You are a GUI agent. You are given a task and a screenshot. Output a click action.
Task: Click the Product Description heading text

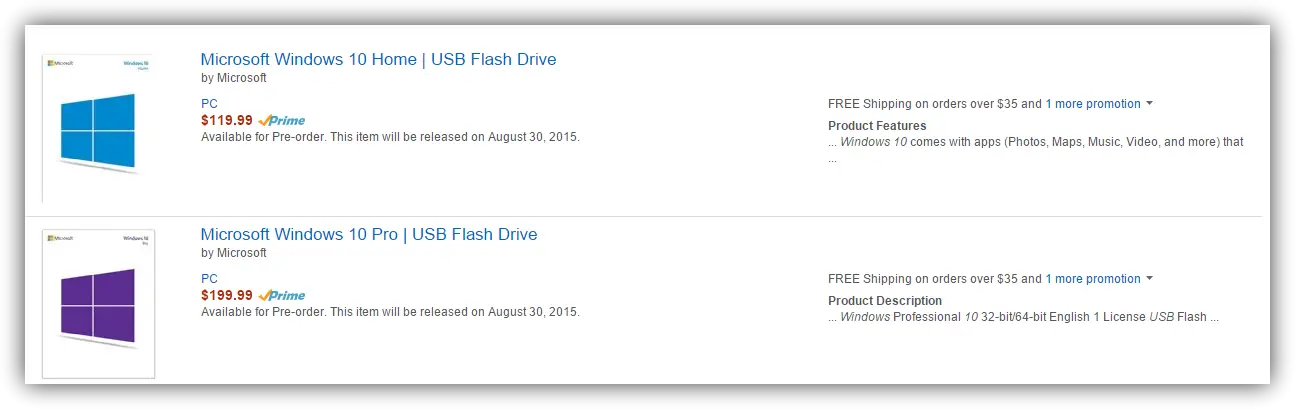click(x=885, y=301)
